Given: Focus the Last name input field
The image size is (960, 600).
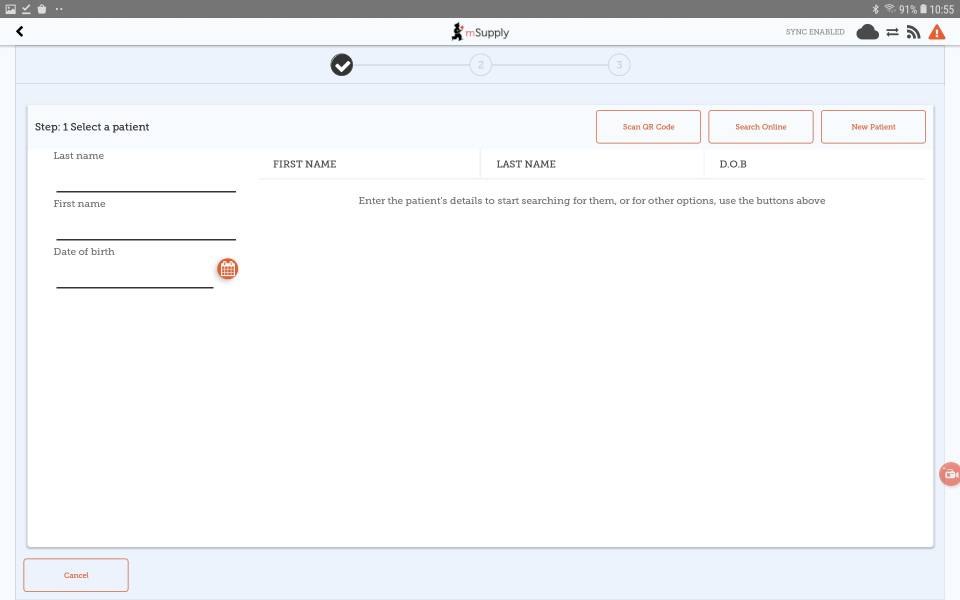Looking at the screenshot, I should click(145, 180).
